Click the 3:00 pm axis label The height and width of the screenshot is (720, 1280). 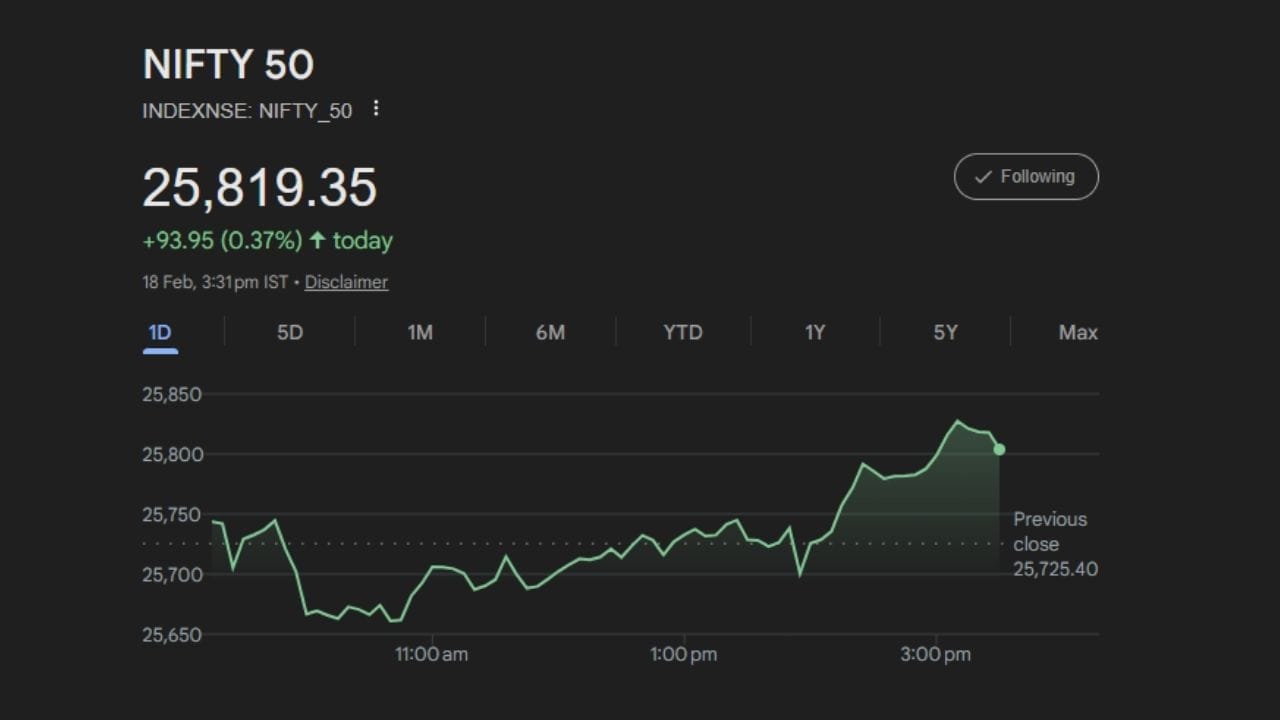pos(935,655)
